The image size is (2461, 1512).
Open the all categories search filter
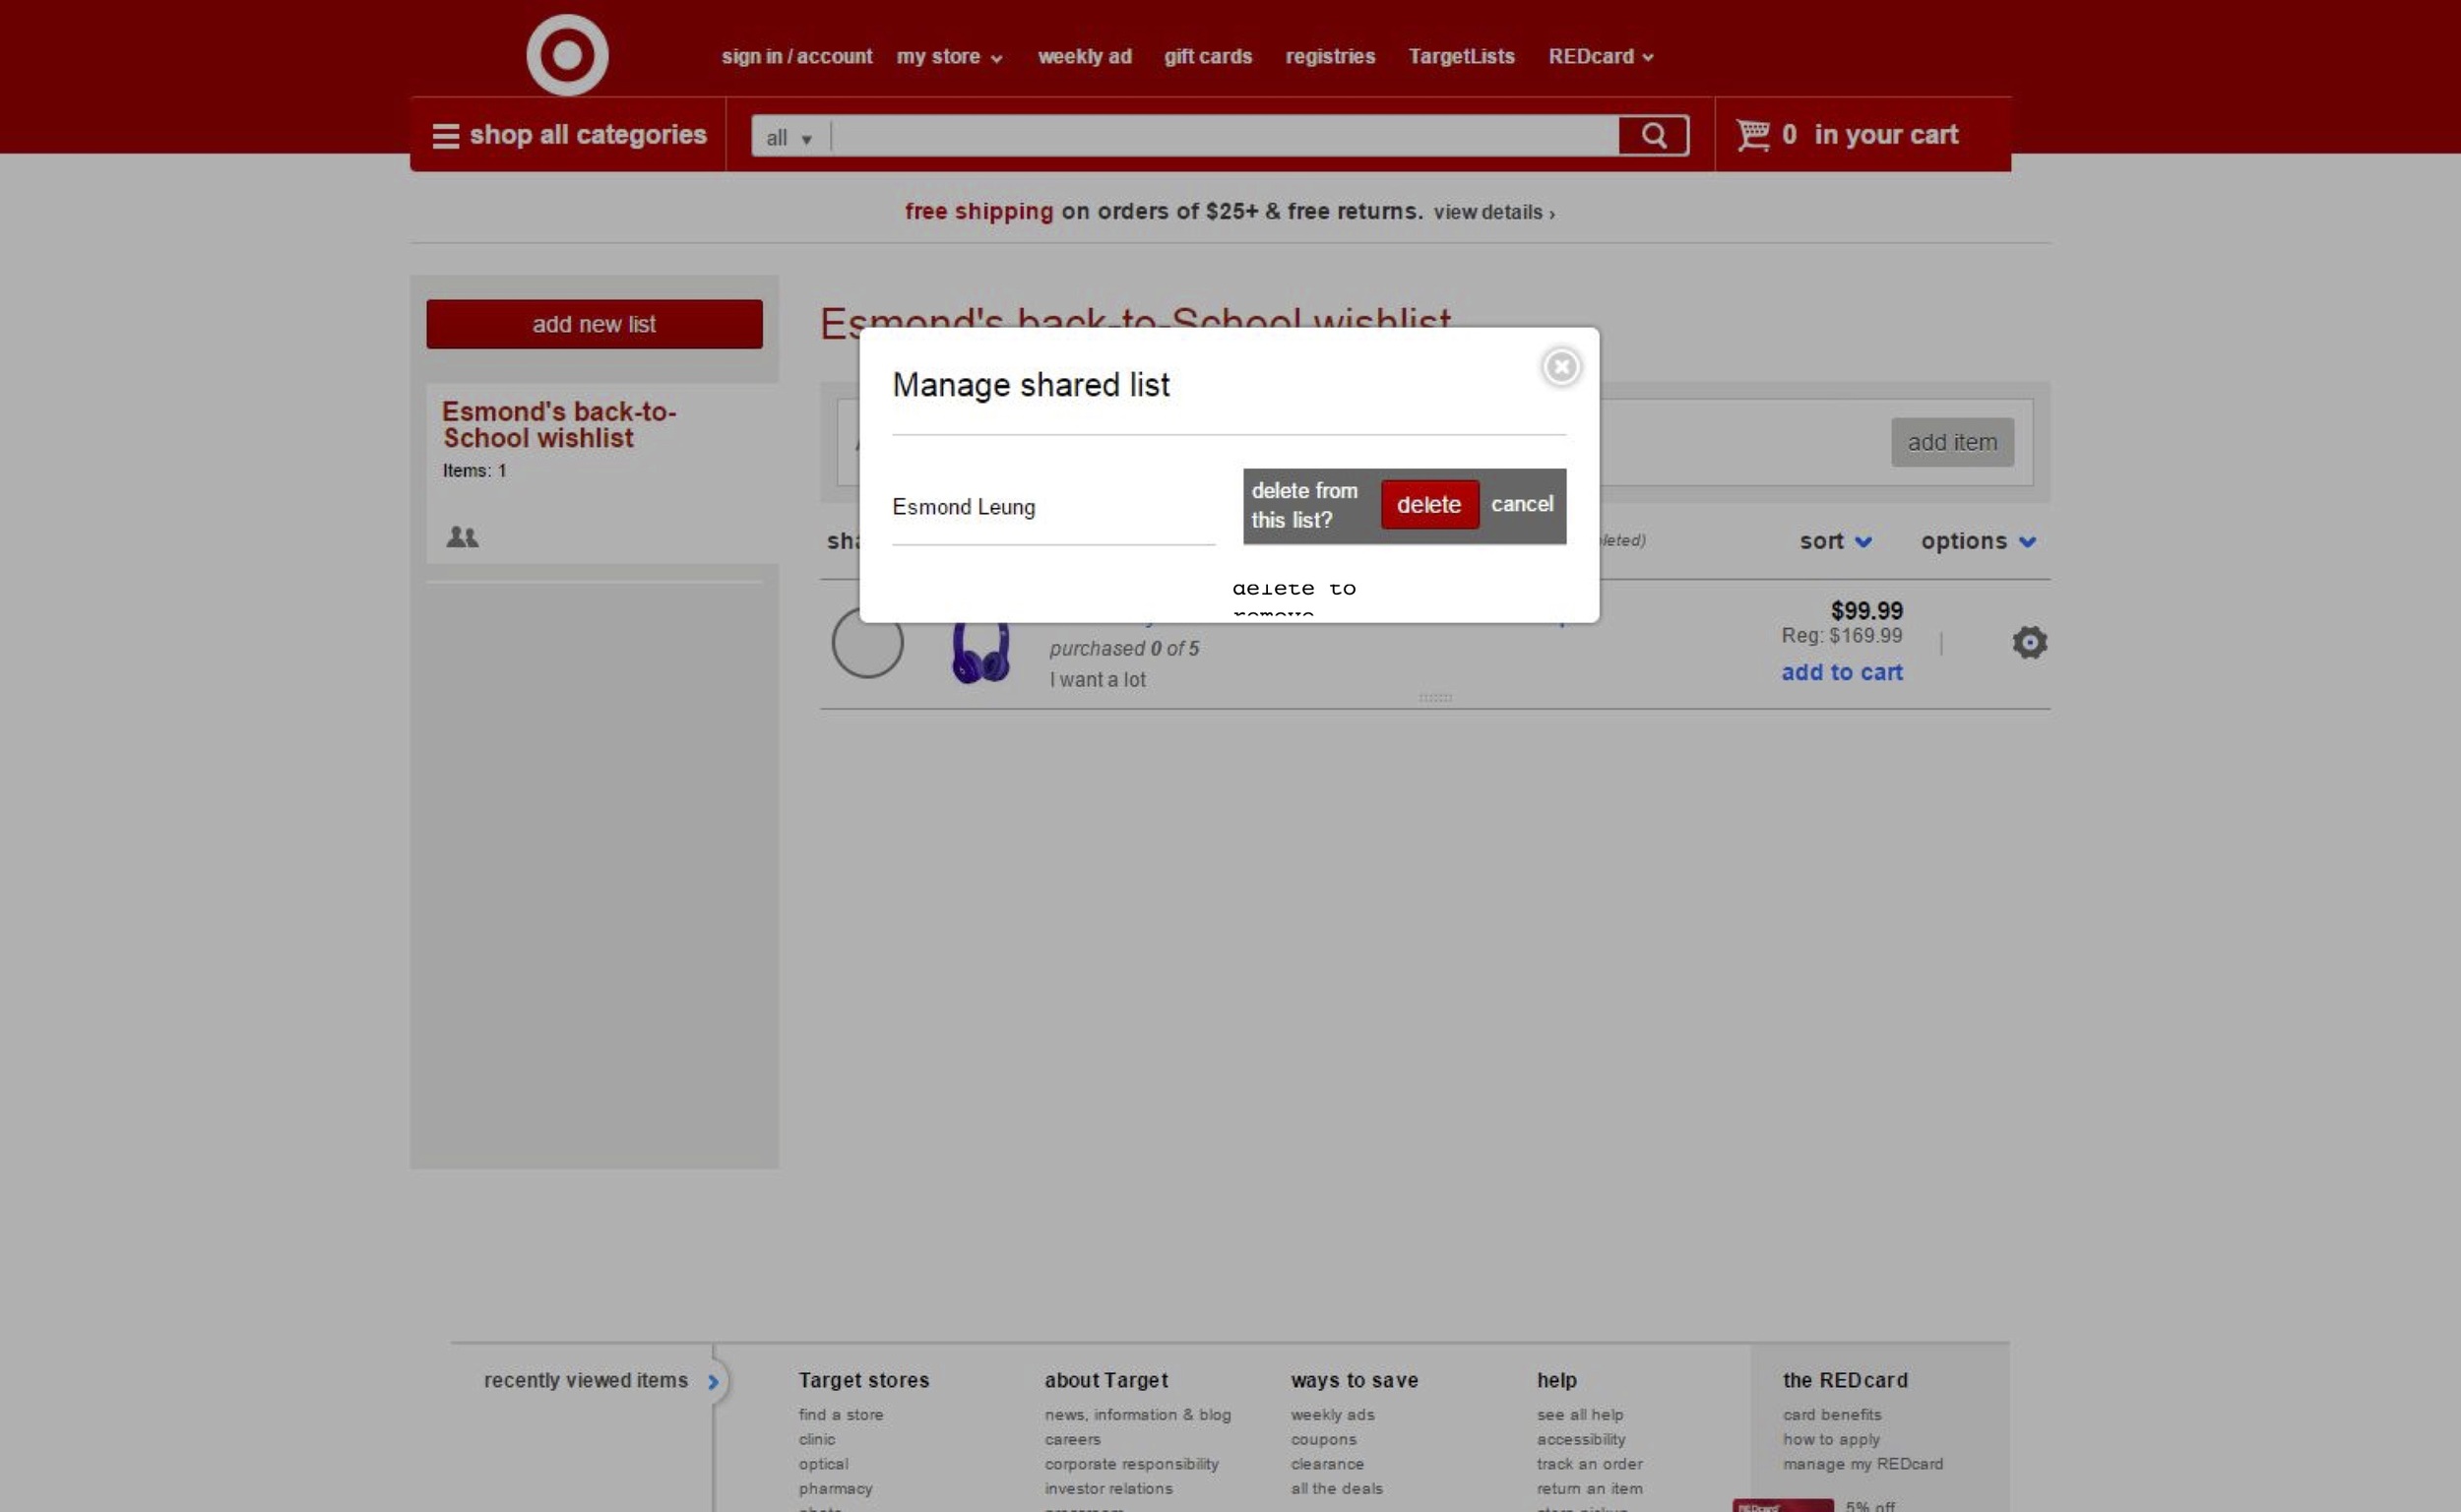tap(789, 138)
